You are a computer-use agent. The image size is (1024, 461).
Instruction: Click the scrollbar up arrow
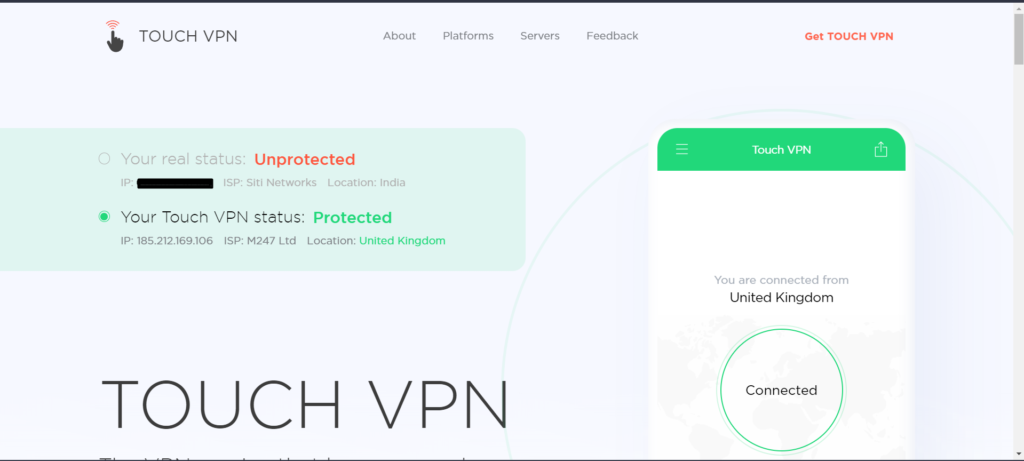point(1017,8)
